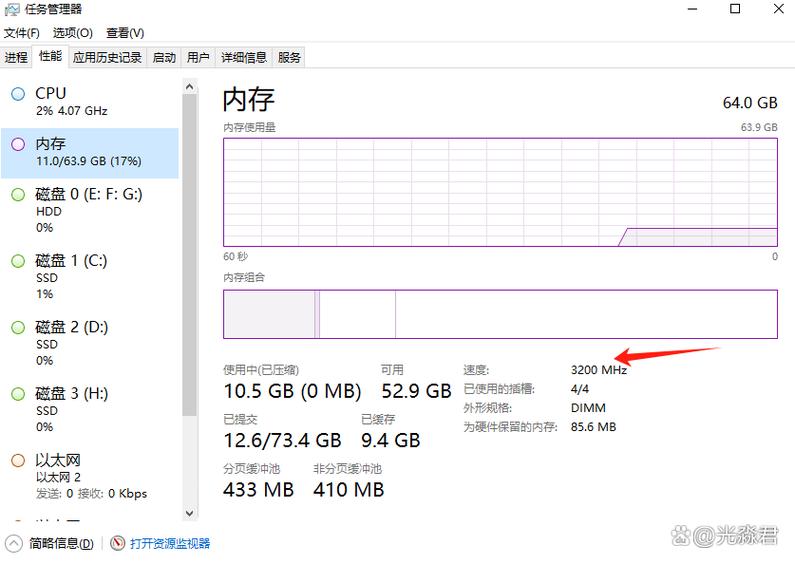
Task: Click the 磁盘 0 green circle icon
Action: click(18, 194)
